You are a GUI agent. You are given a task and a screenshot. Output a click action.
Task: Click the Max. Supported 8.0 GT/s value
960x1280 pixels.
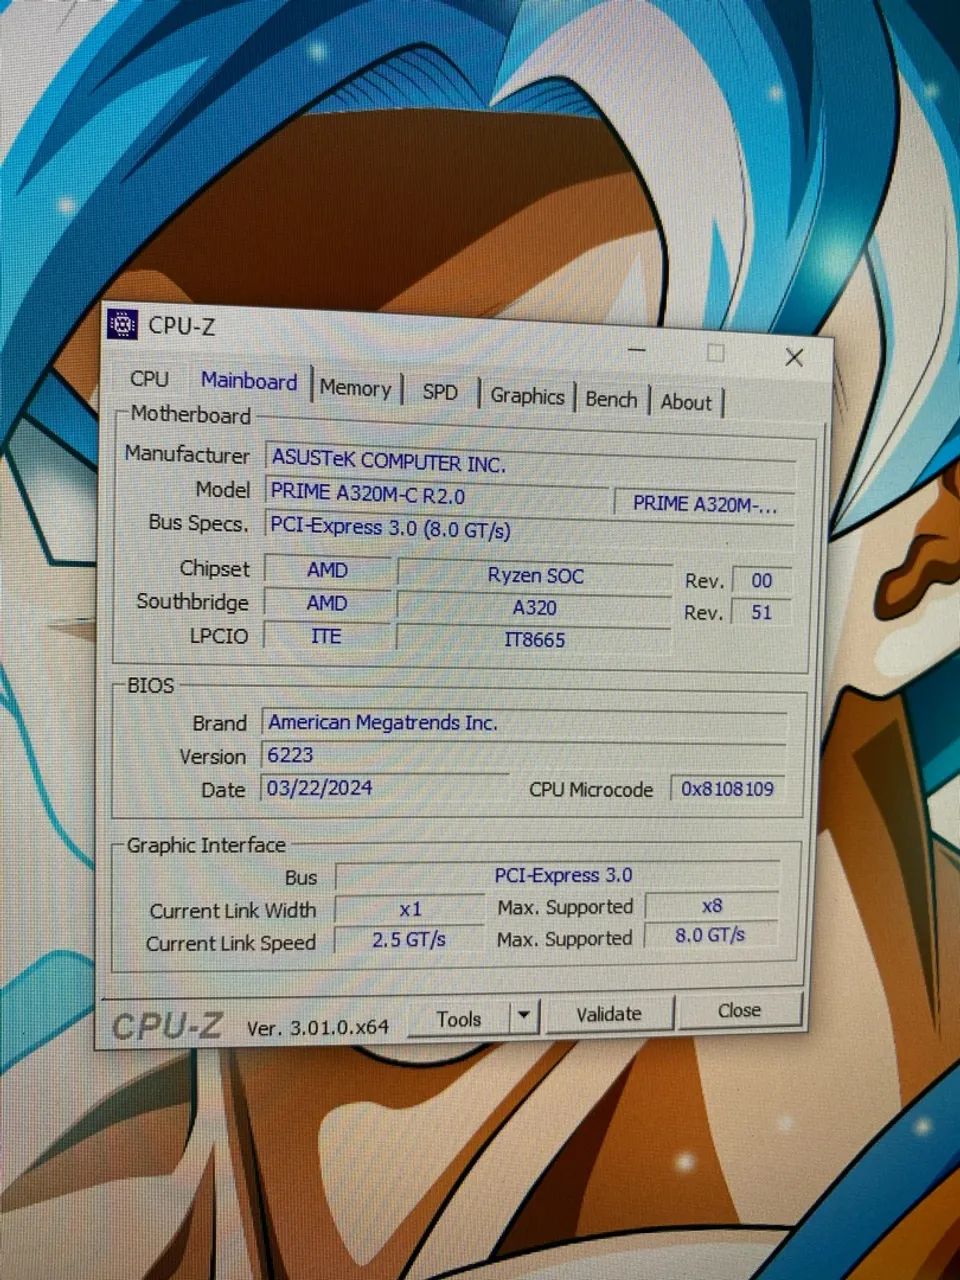point(711,935)
